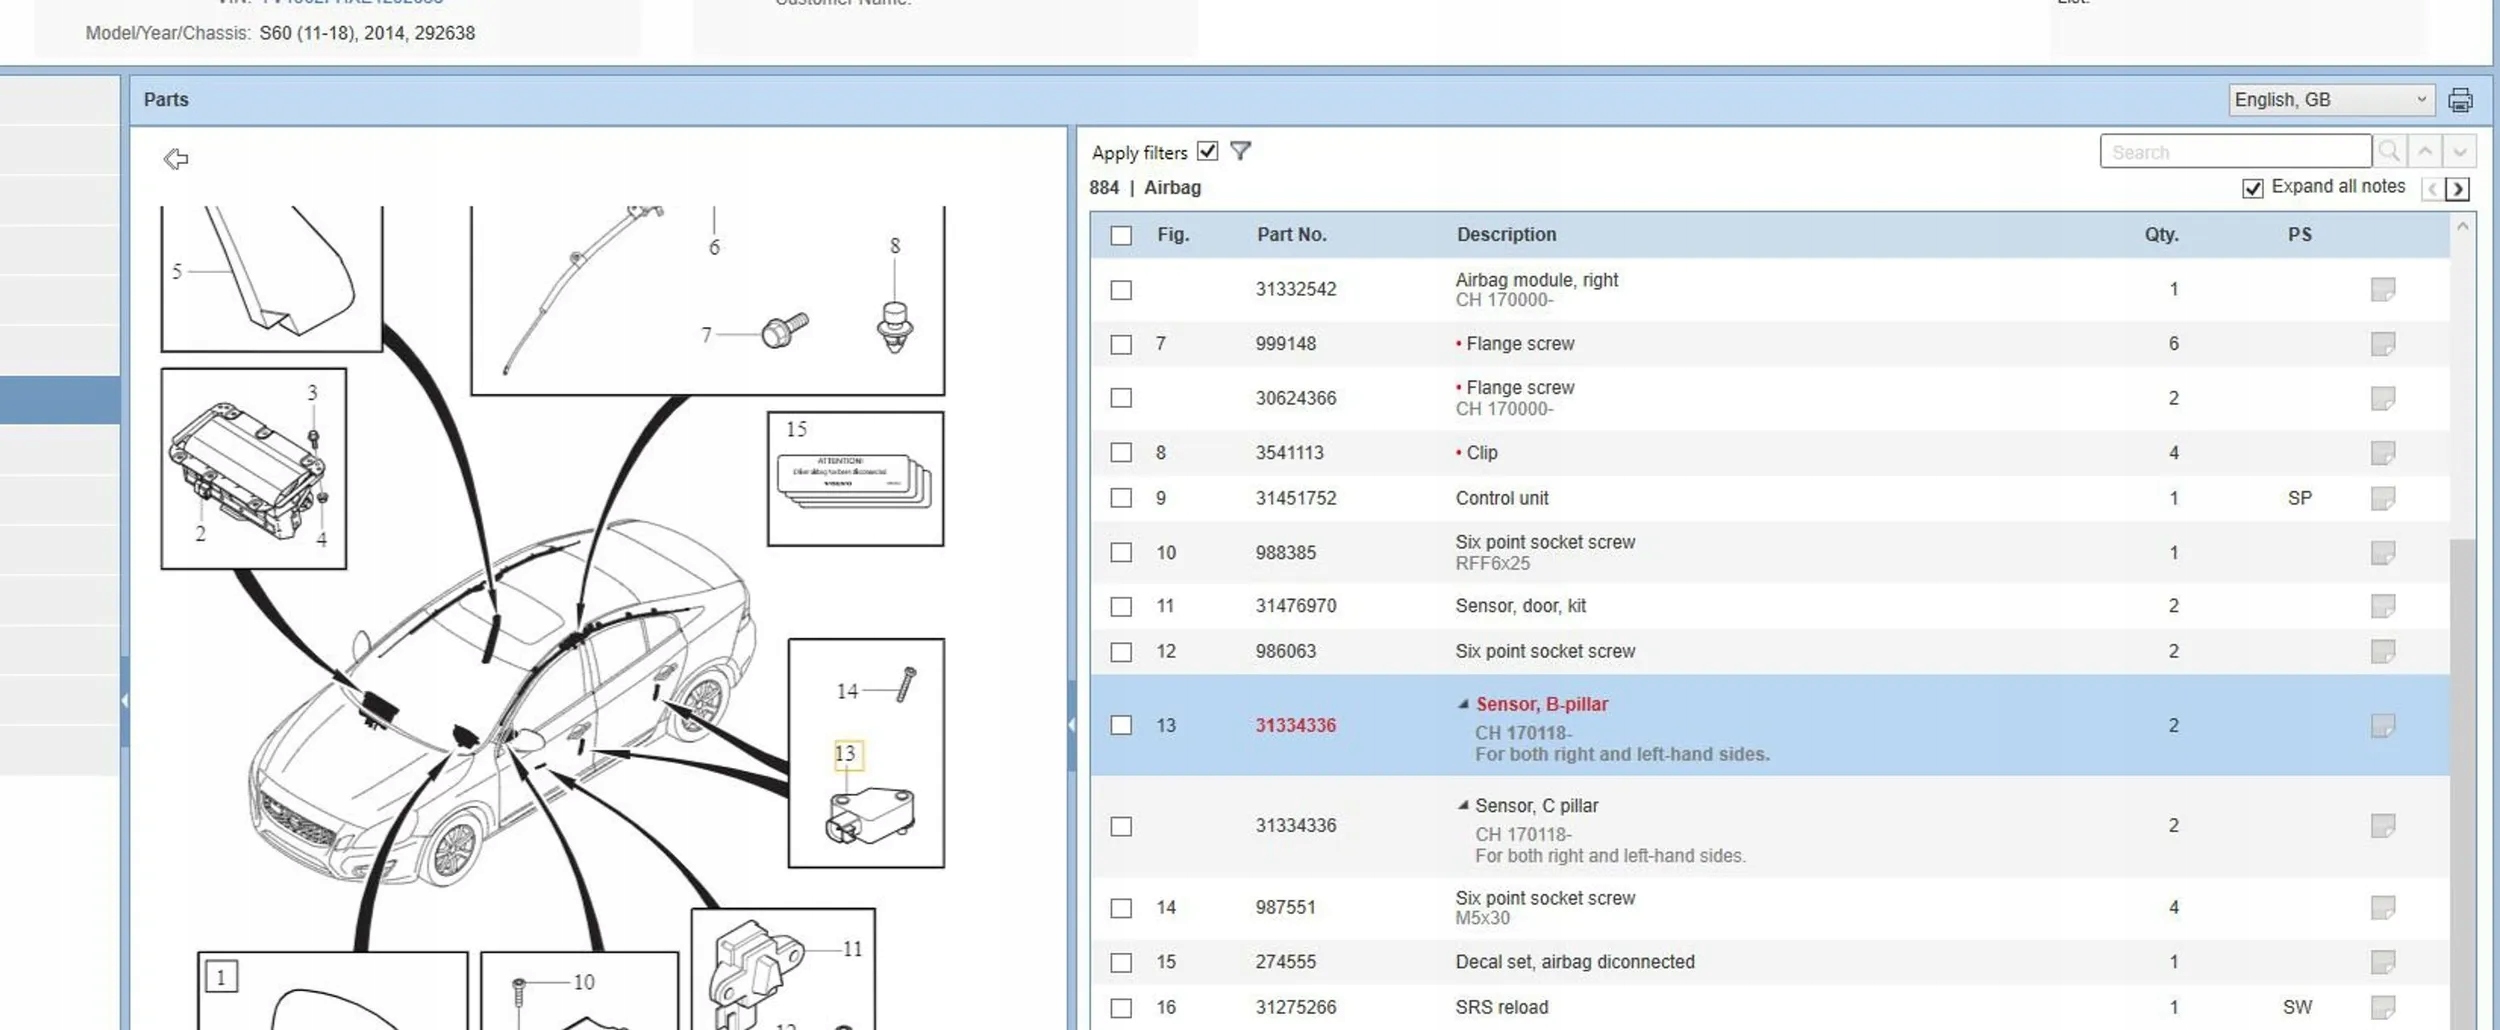Open note icon for Airbag module, right
The height and width of the screenshot is (1030, 2500).
(2383, 290)
